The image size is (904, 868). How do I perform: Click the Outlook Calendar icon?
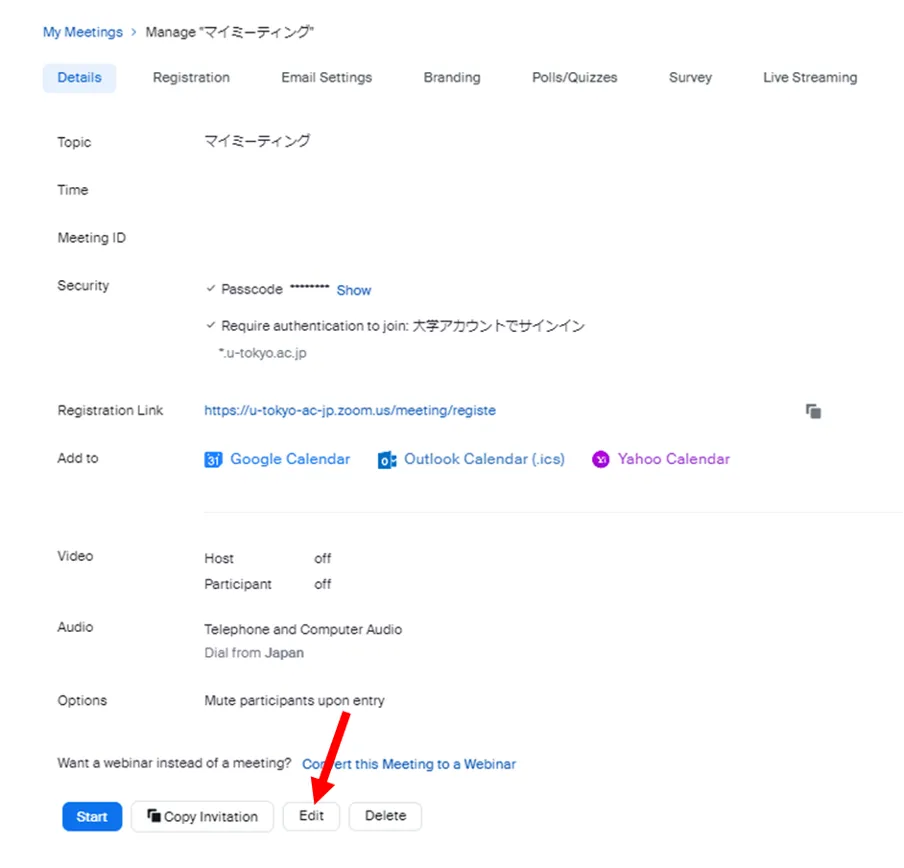387,460
